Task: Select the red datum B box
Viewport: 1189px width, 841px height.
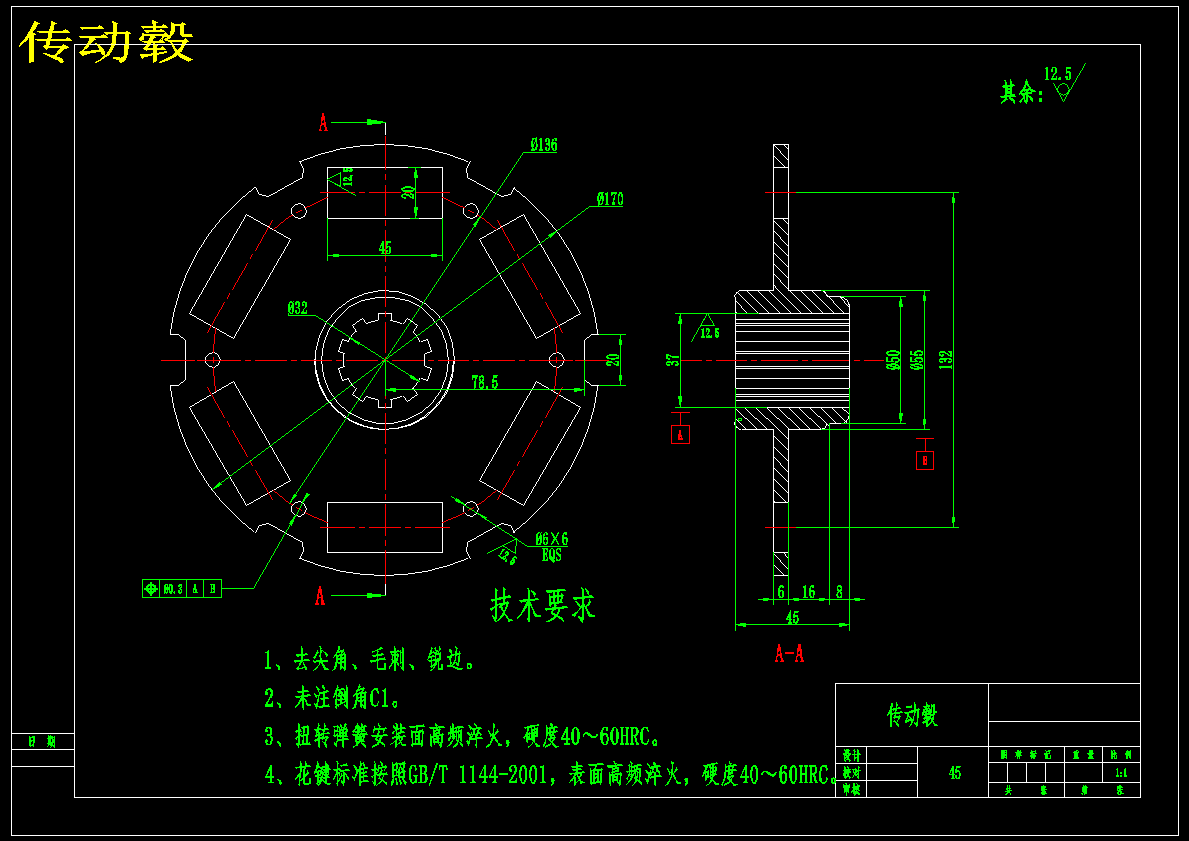Action: point(924,460)
